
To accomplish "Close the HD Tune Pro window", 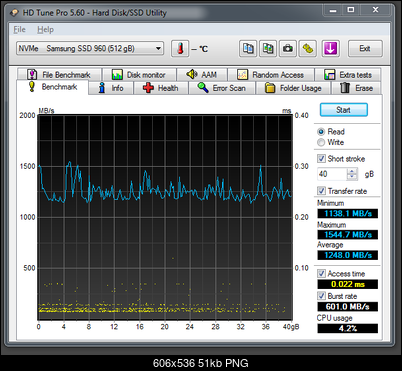I will pyautogui.click(x=376, y=10).
